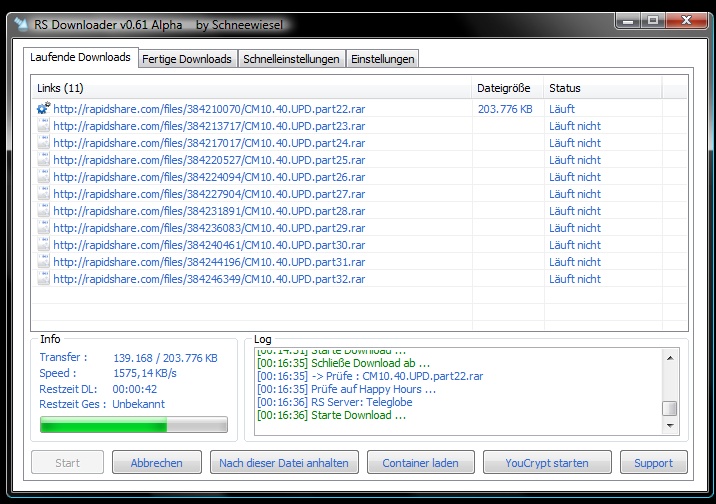
Task: Click the Container laden button
Action: (x=421, y=462)
